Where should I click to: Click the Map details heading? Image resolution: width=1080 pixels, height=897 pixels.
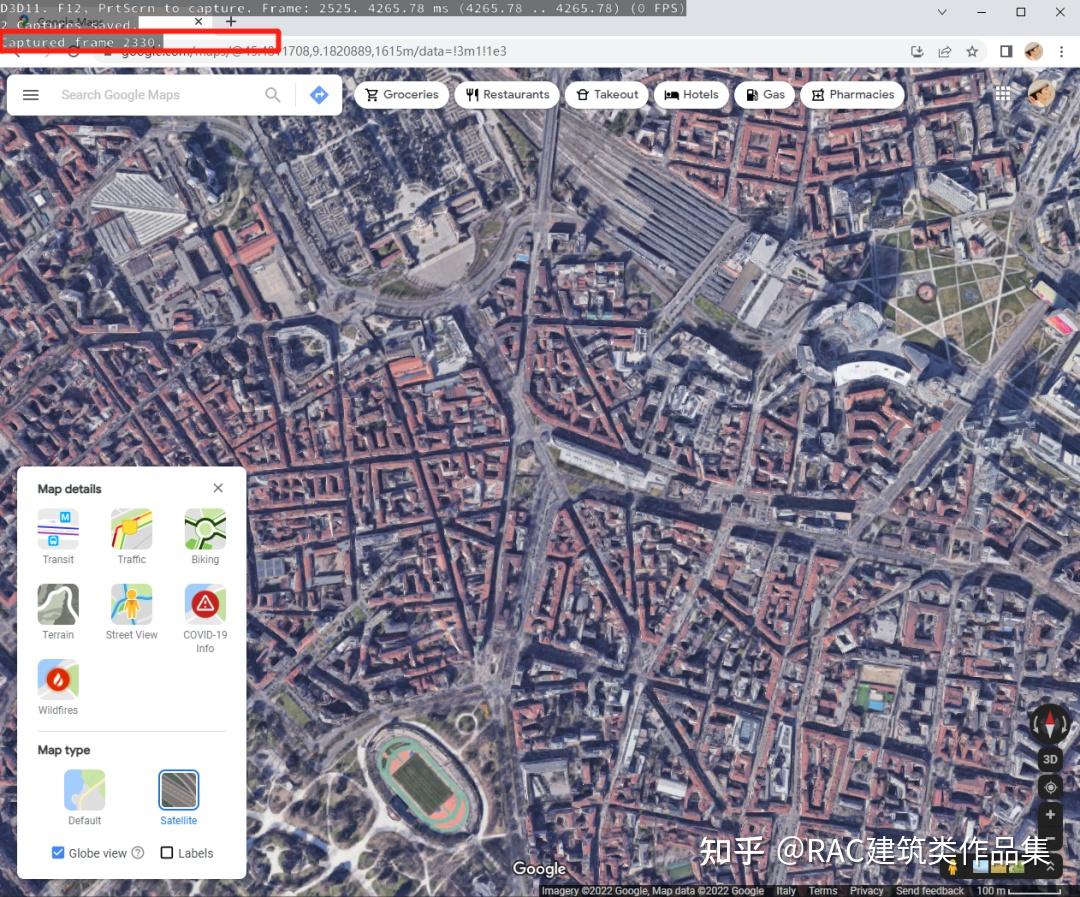pos(69,488)
